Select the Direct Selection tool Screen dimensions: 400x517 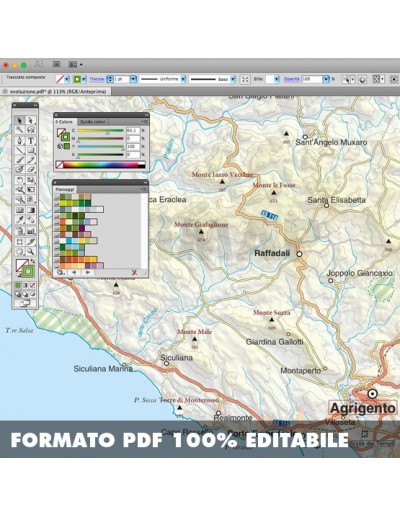point(31,120)
